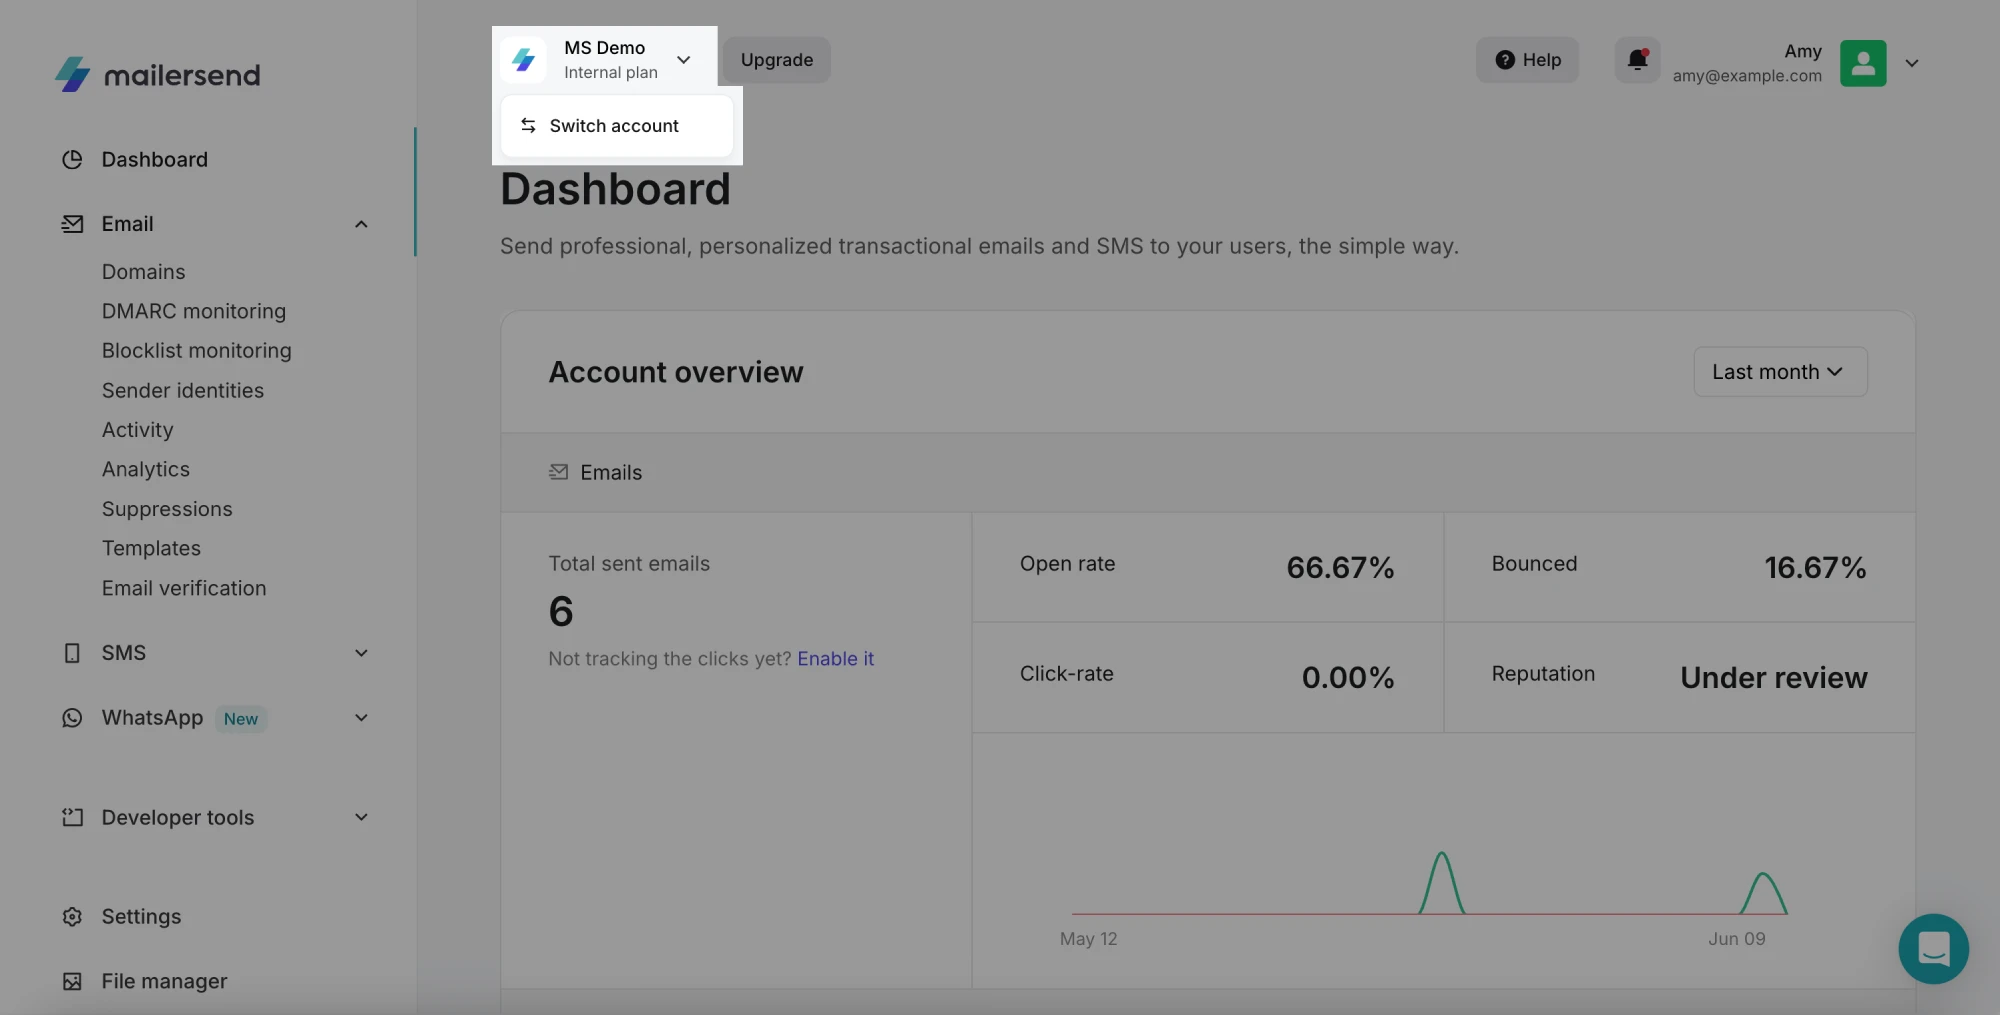This screenshot has height=1015, width=2000.
Task: Click the File manager image icon
Action: 72,982
